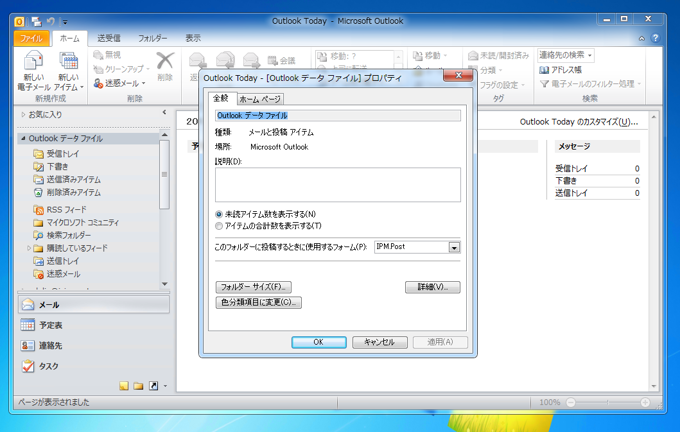Click the Send/Receive icon in quick access toolbar

click(x=36, y=21)
